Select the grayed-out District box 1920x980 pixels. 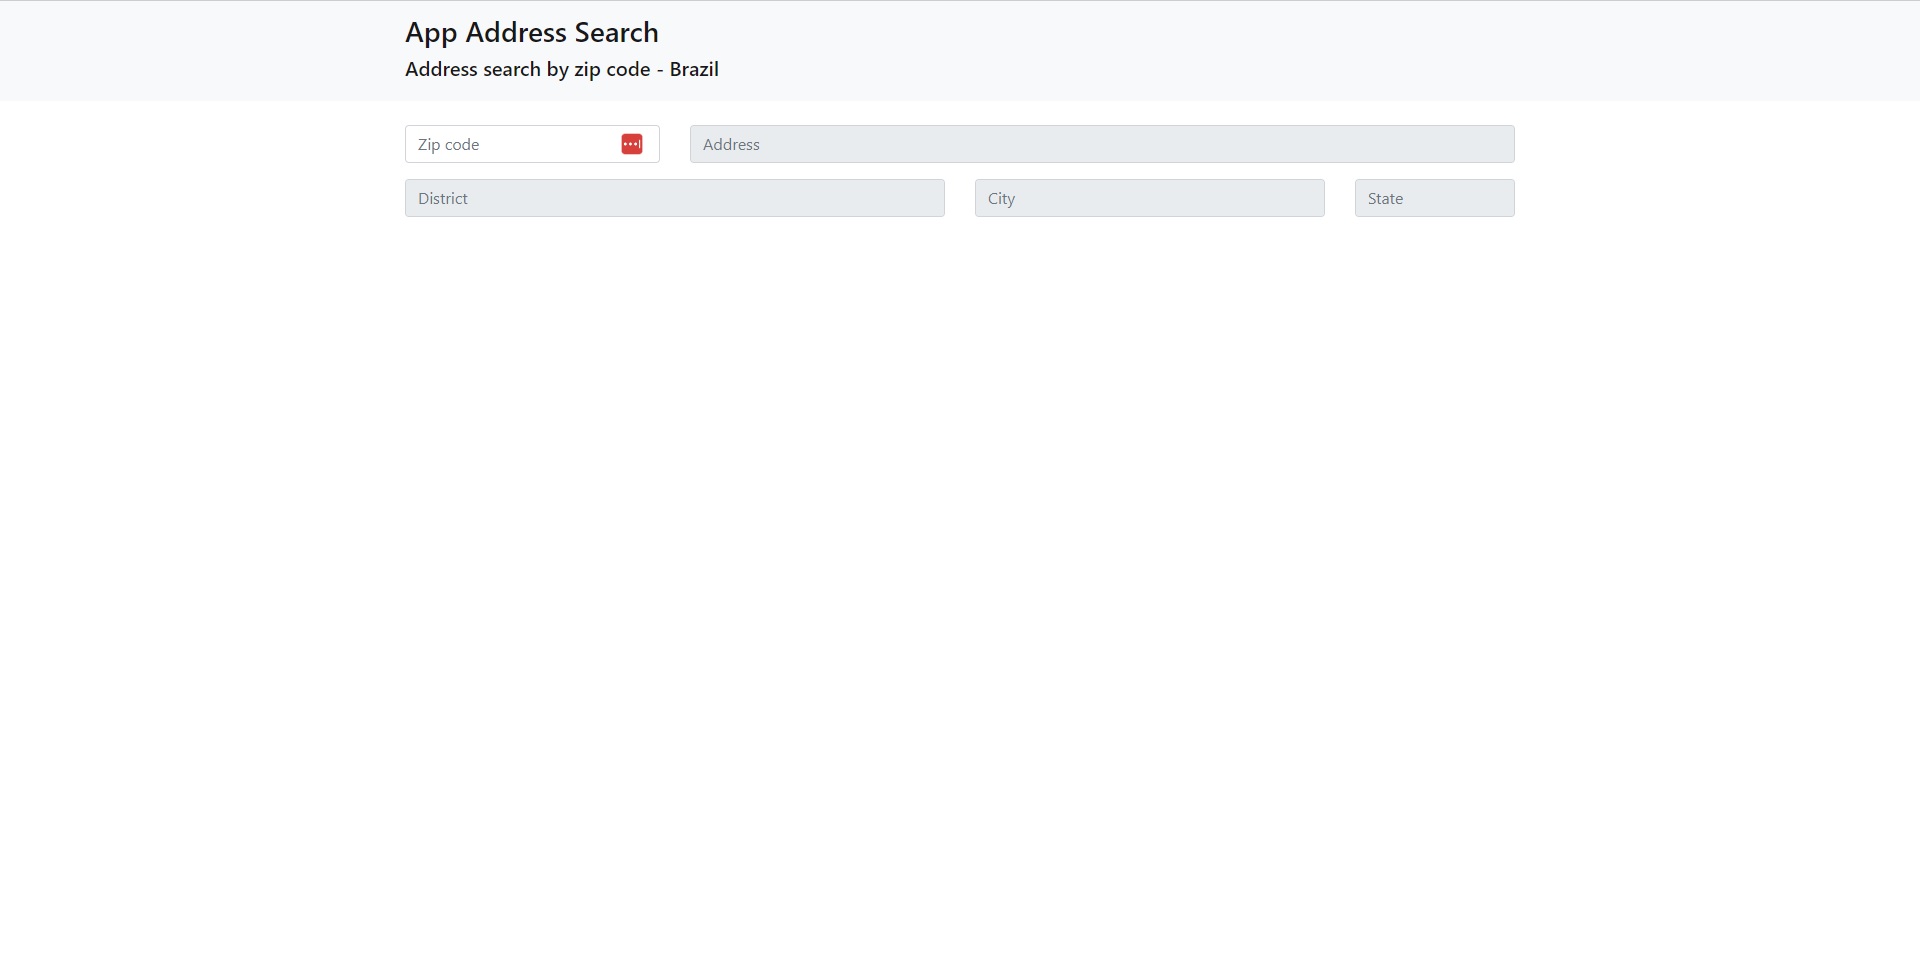[674, 198]
